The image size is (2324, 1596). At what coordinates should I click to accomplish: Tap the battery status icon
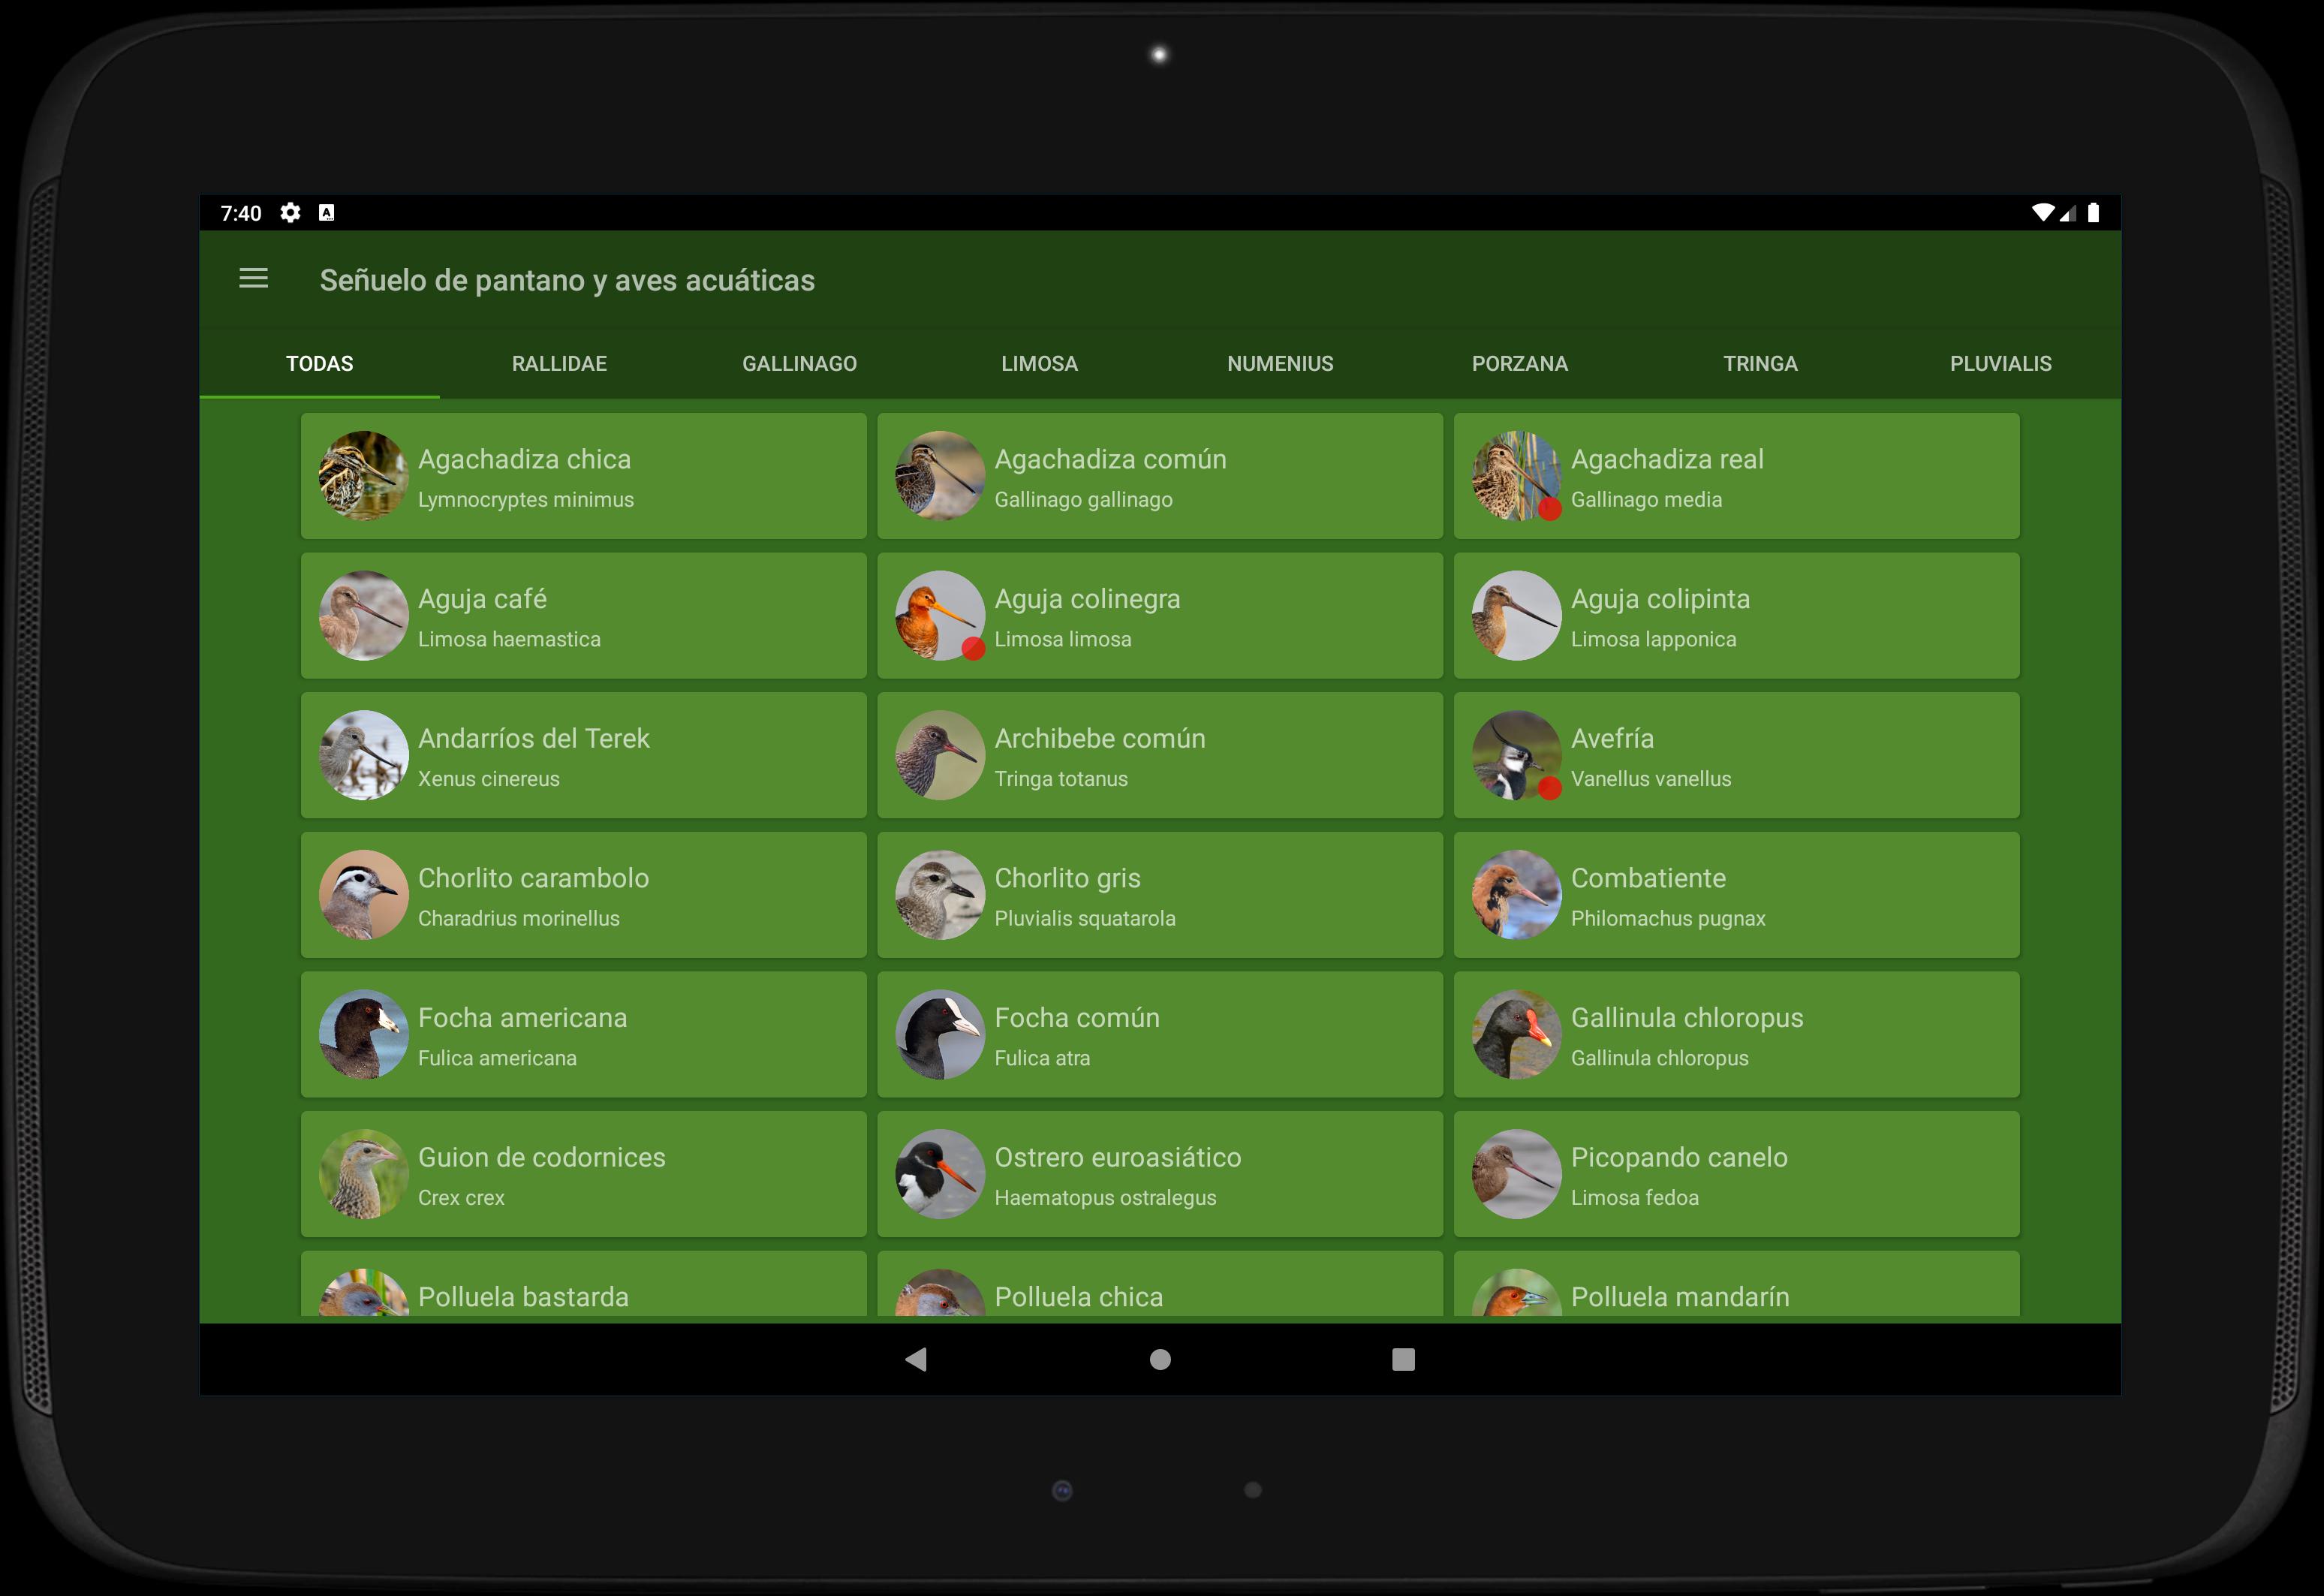[x=2093, y=212]
